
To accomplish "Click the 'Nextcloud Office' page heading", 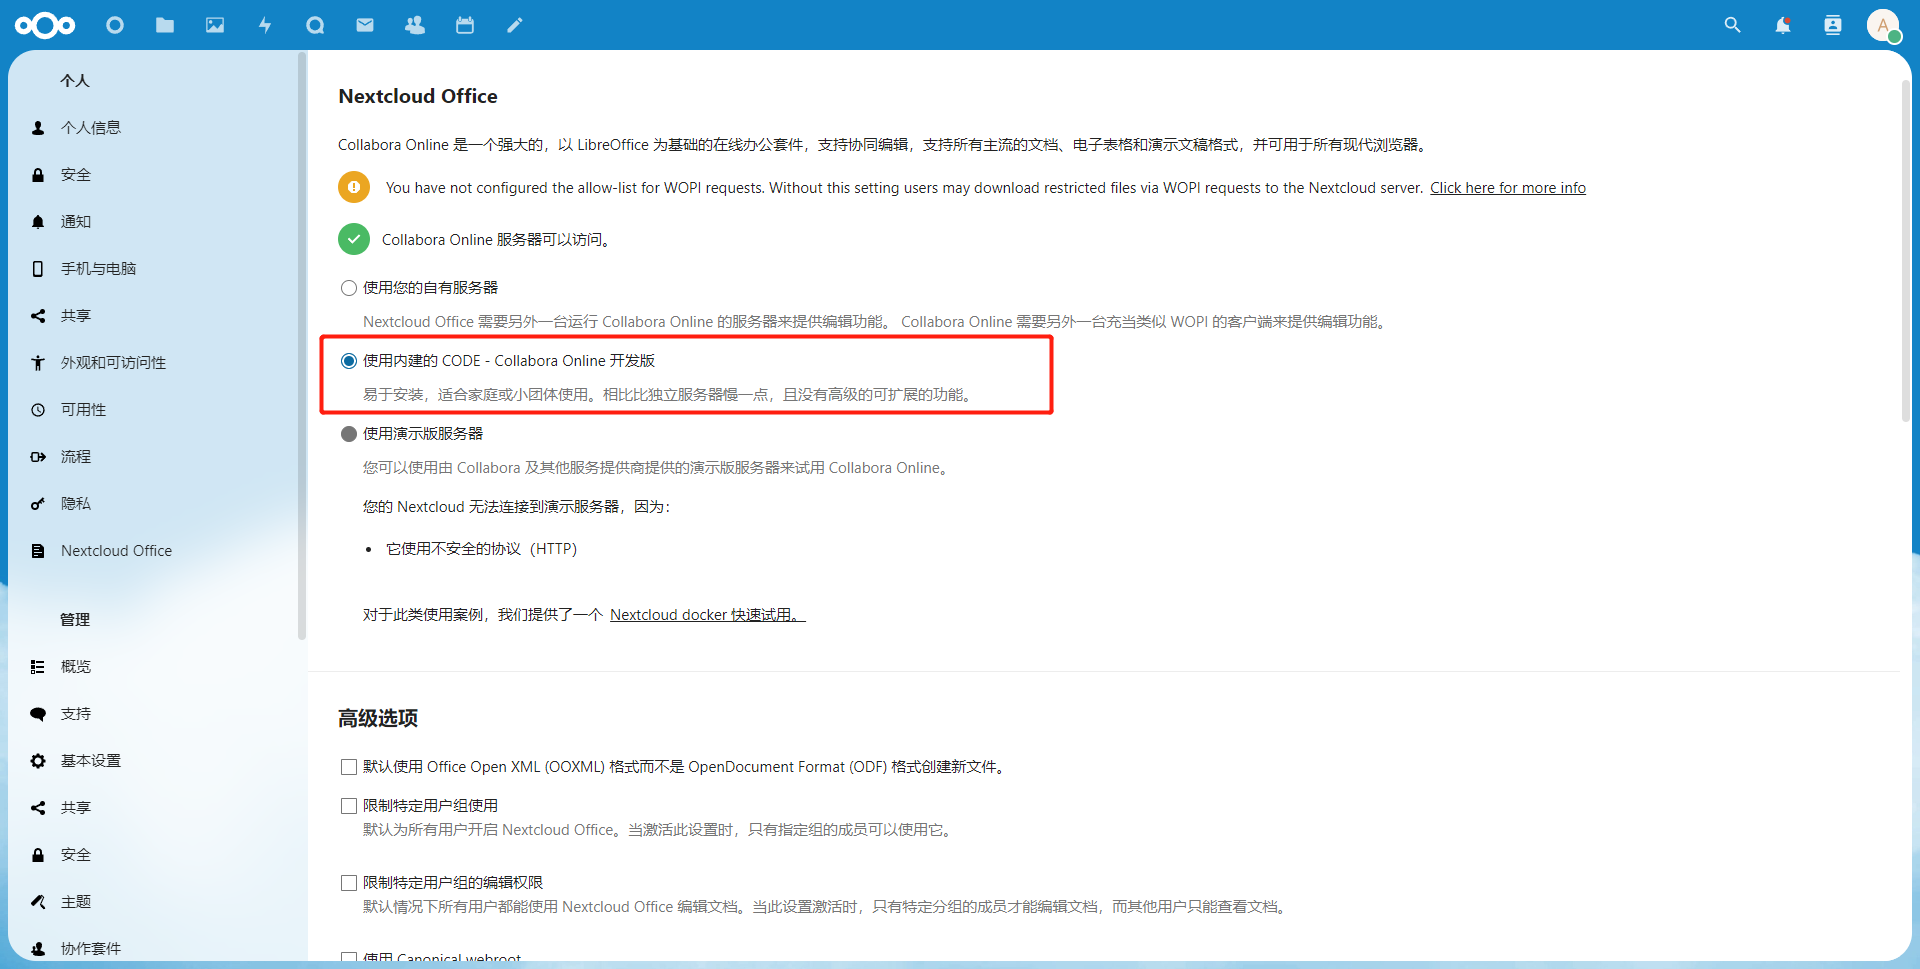I will coord(418,96).
